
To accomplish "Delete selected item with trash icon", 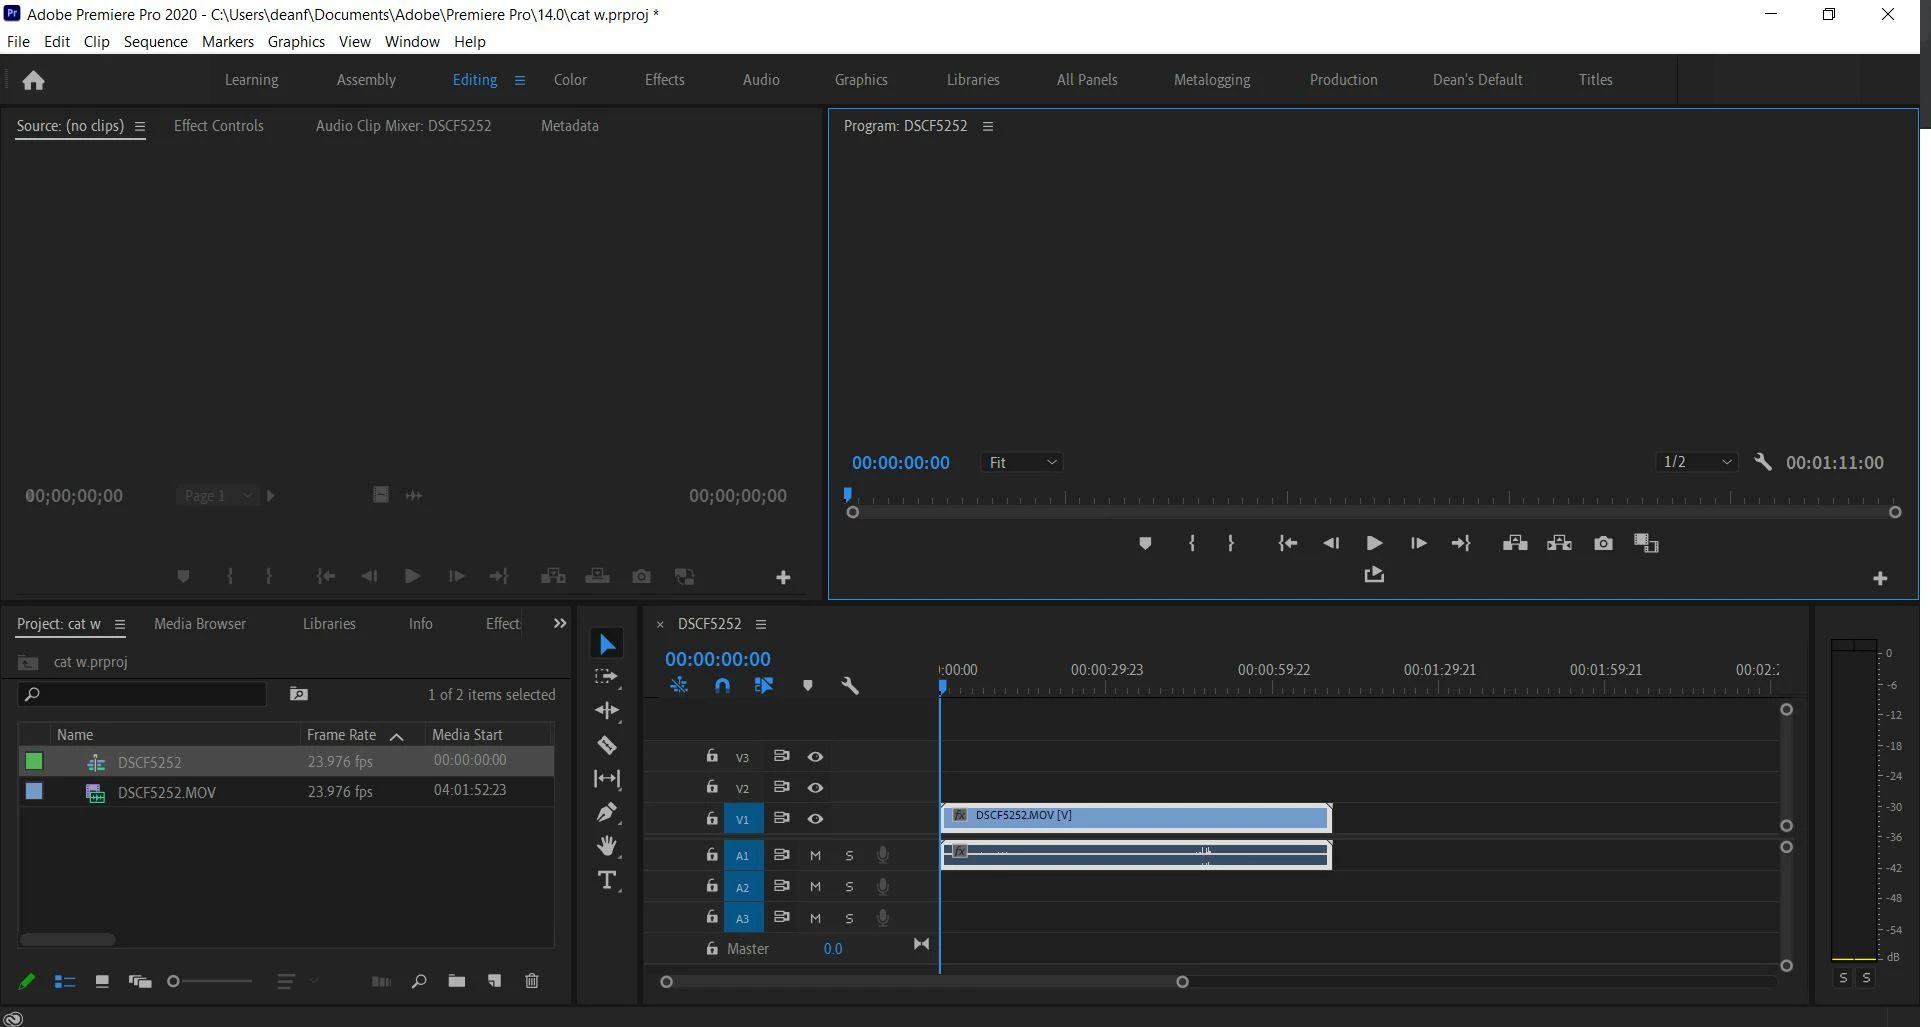I will 532,981.
